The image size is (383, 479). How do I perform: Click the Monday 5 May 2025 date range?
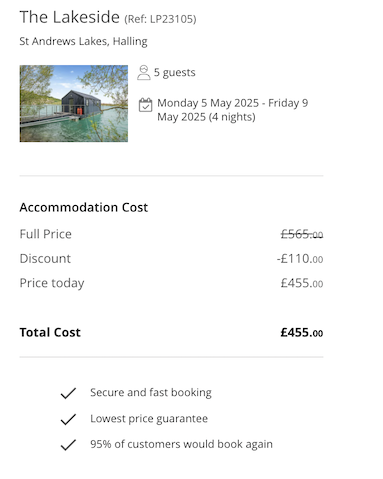[x=233, y=110]
